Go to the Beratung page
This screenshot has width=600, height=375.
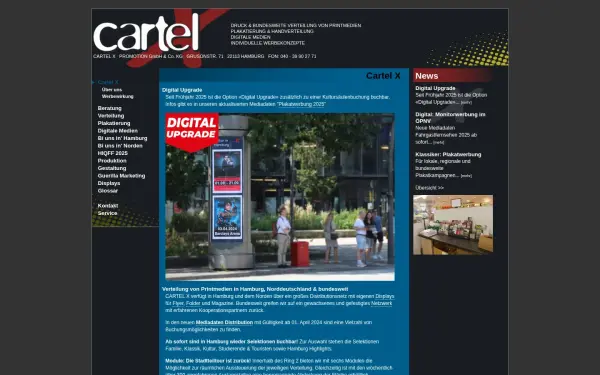click(109, 108)
